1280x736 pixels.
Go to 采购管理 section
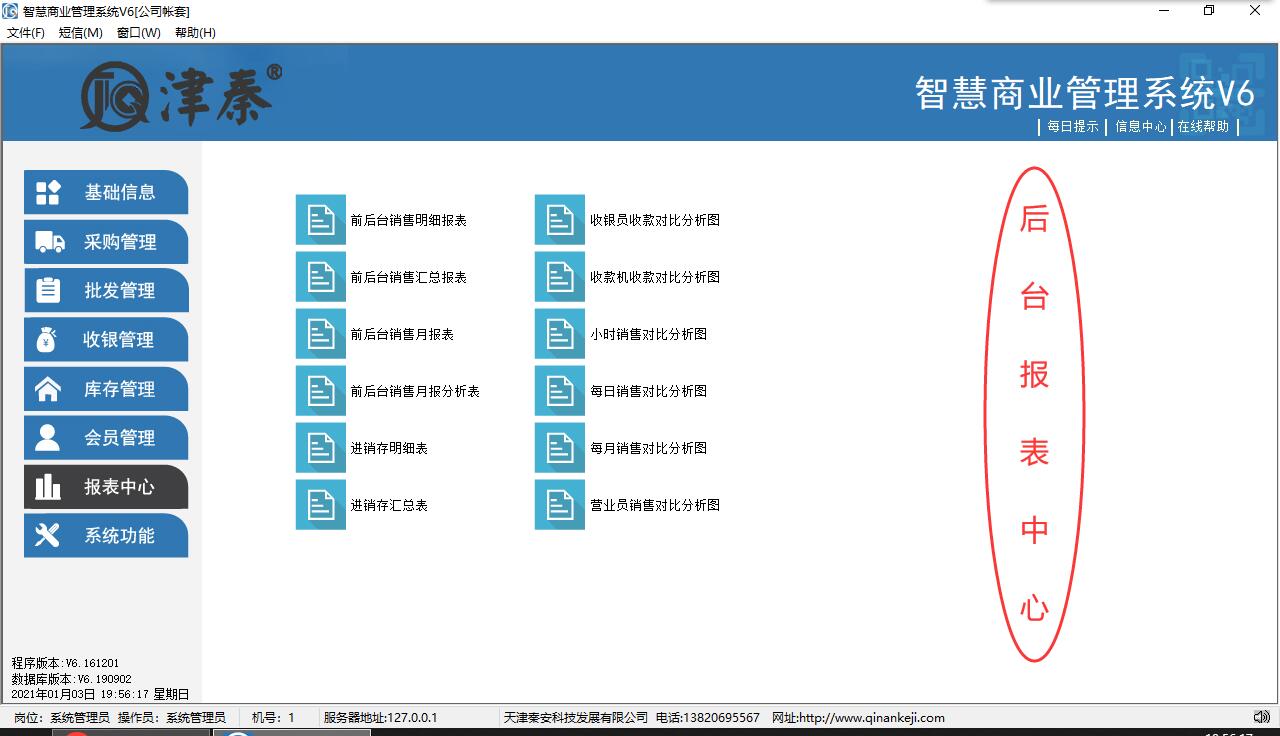[106, 242]
